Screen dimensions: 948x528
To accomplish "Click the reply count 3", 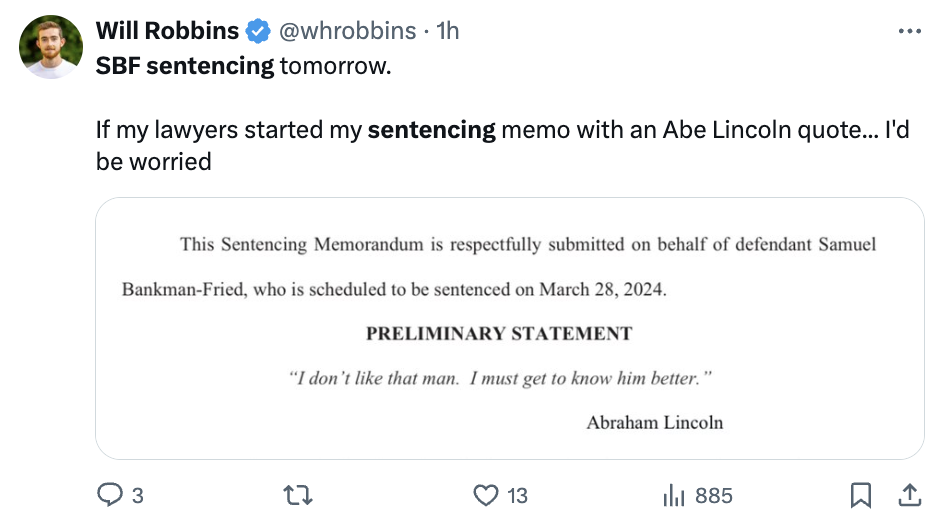I will 138,495.
